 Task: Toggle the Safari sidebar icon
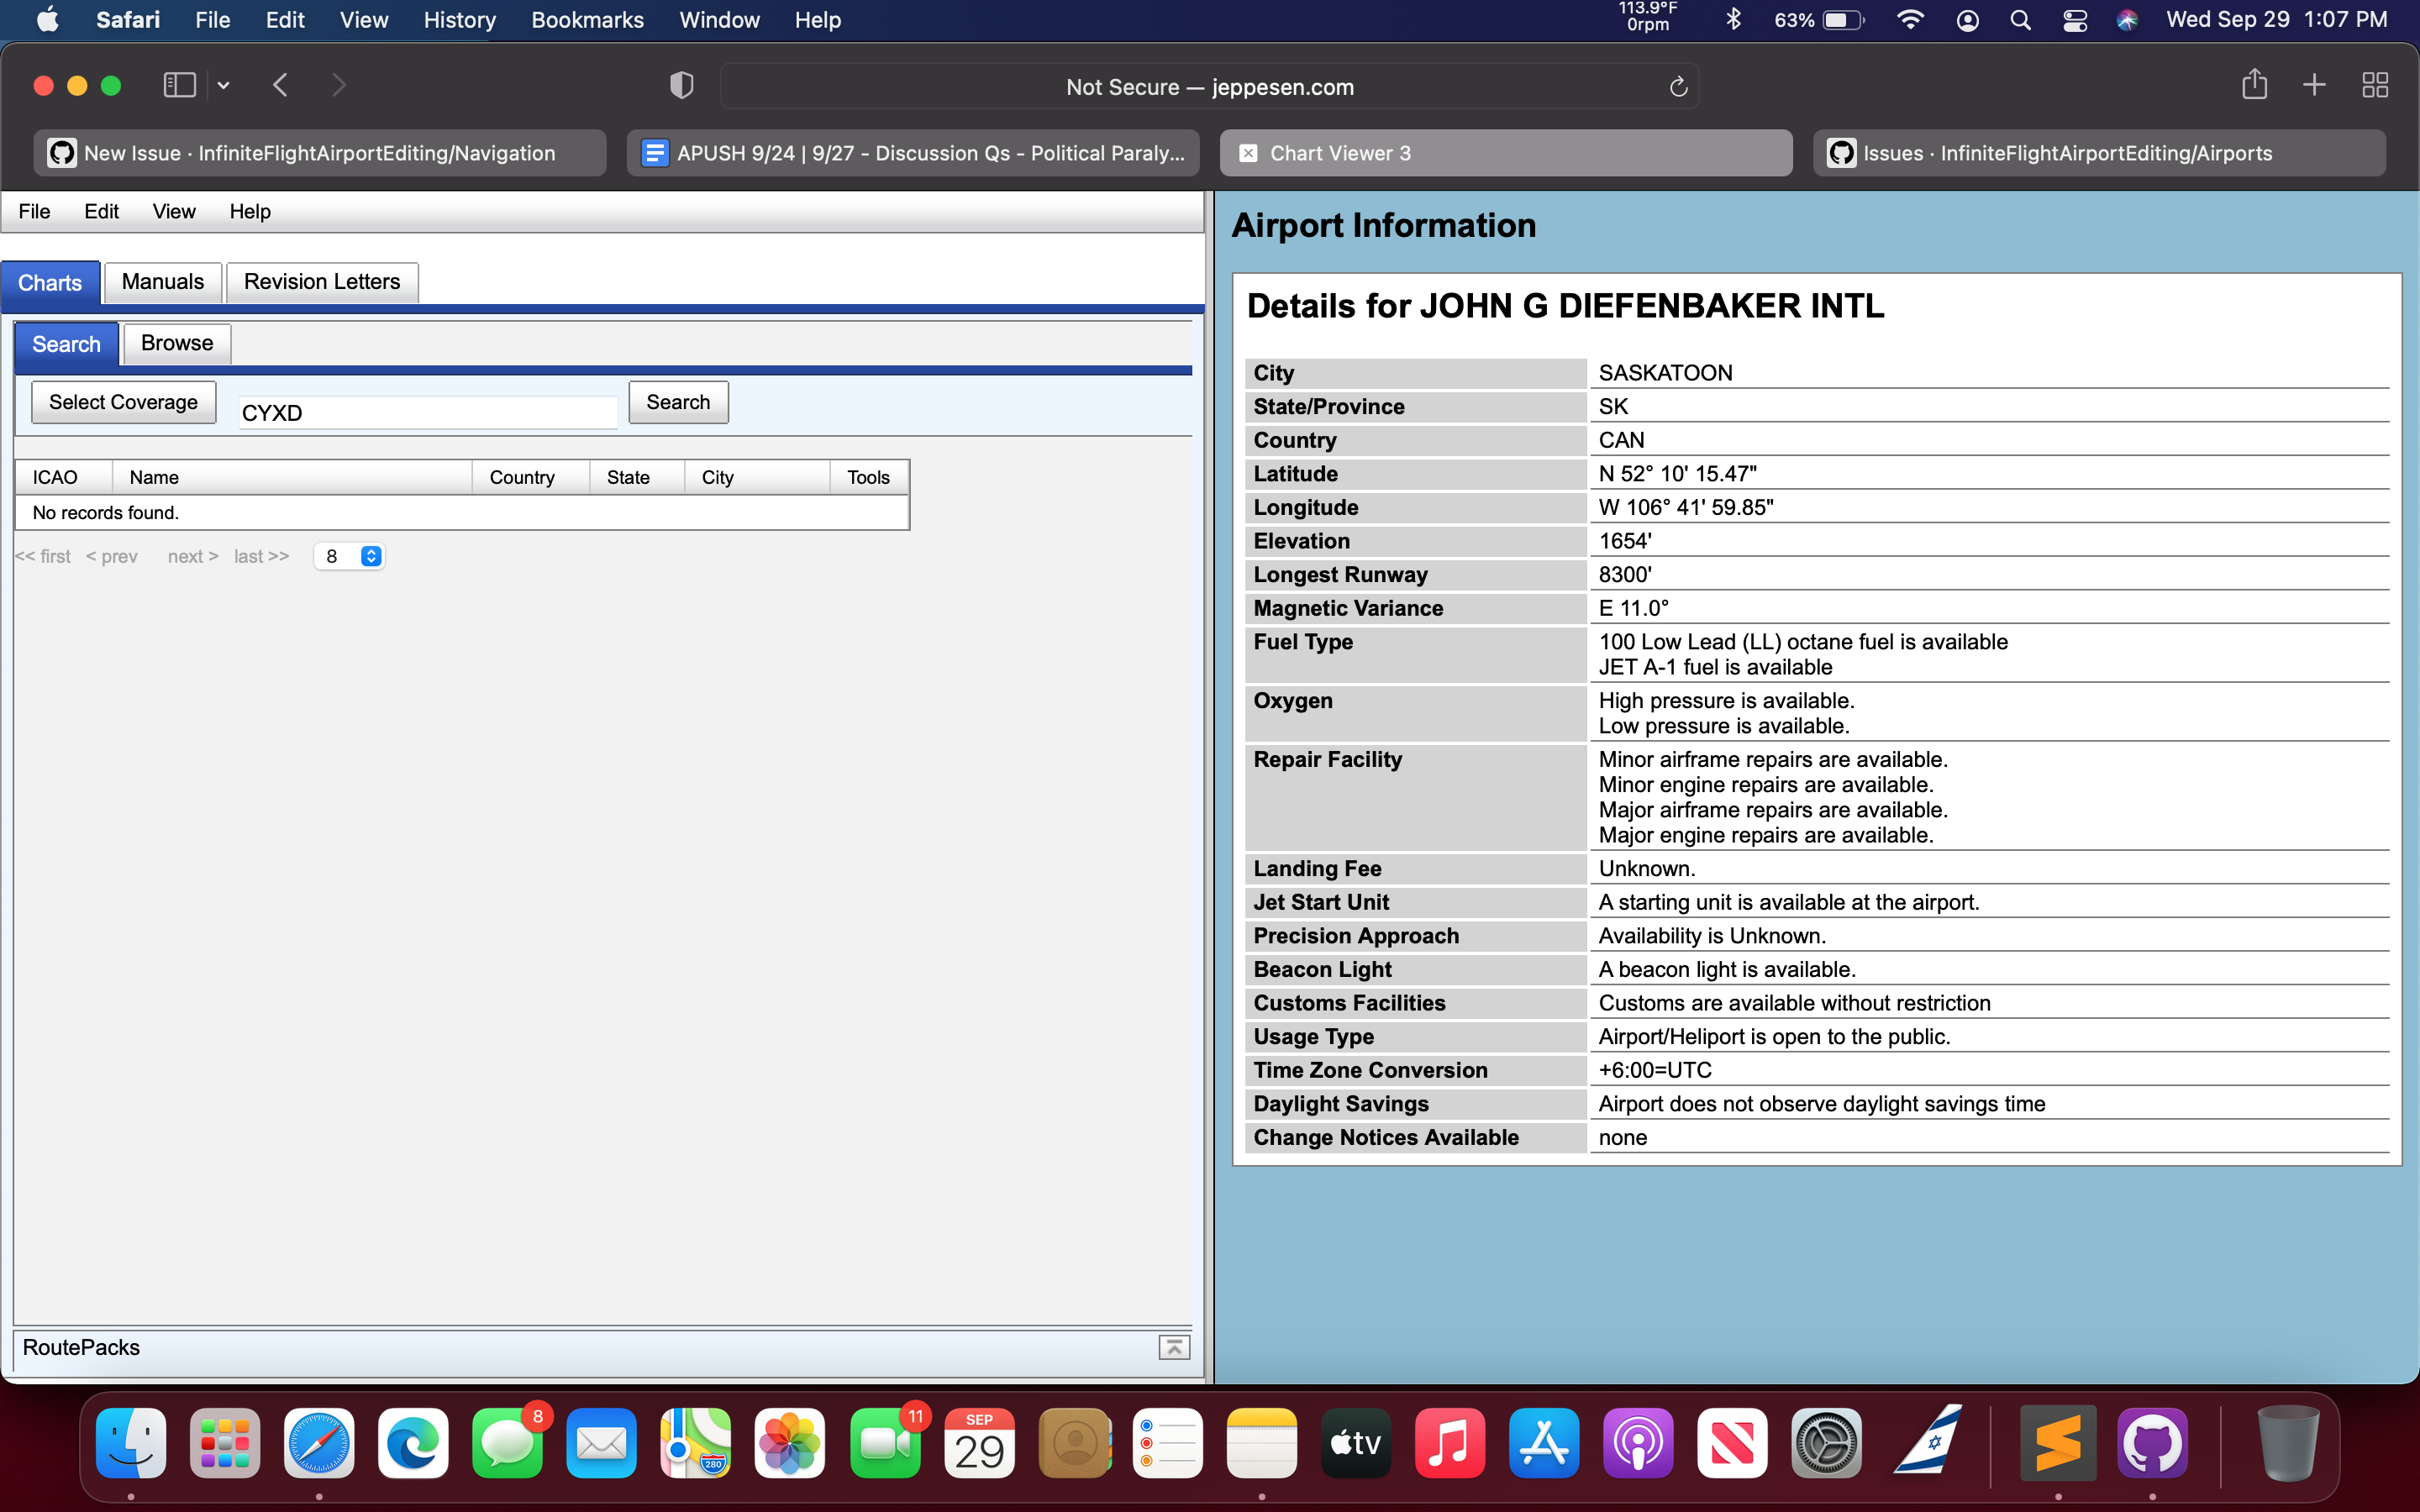pos(179,85)
